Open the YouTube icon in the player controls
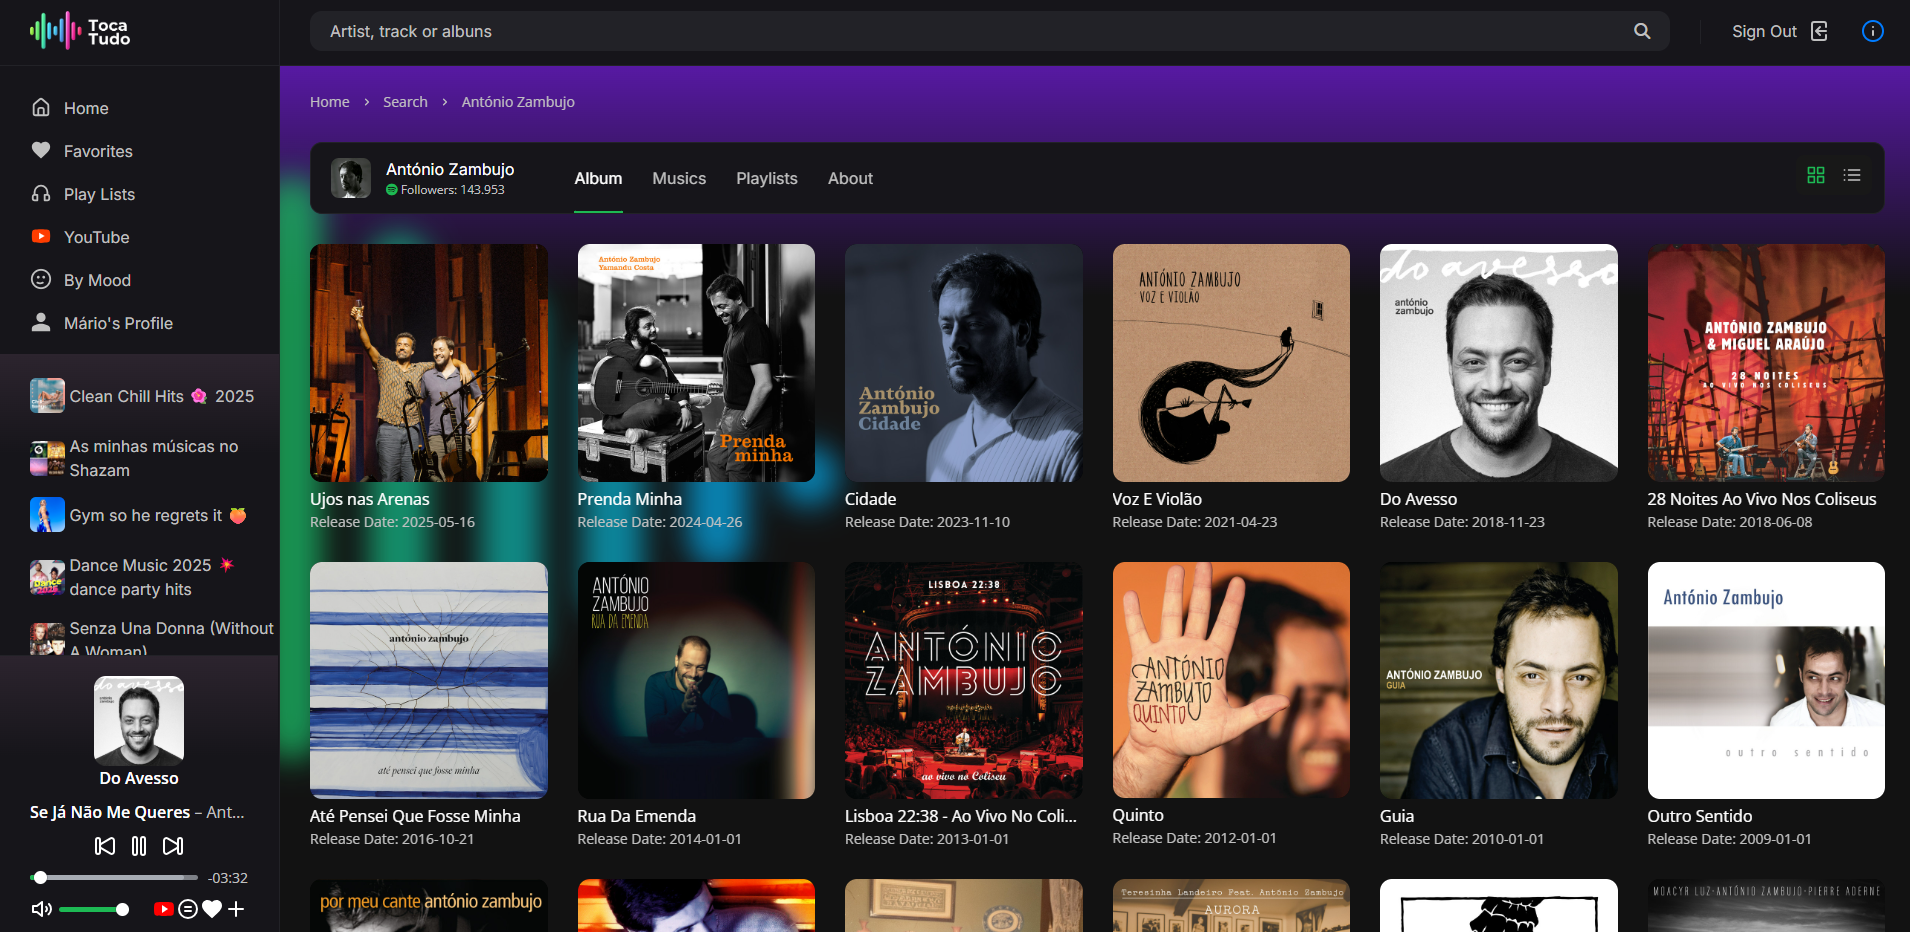Viewport: 1910px width, 932px height. (x=163, y=909)
